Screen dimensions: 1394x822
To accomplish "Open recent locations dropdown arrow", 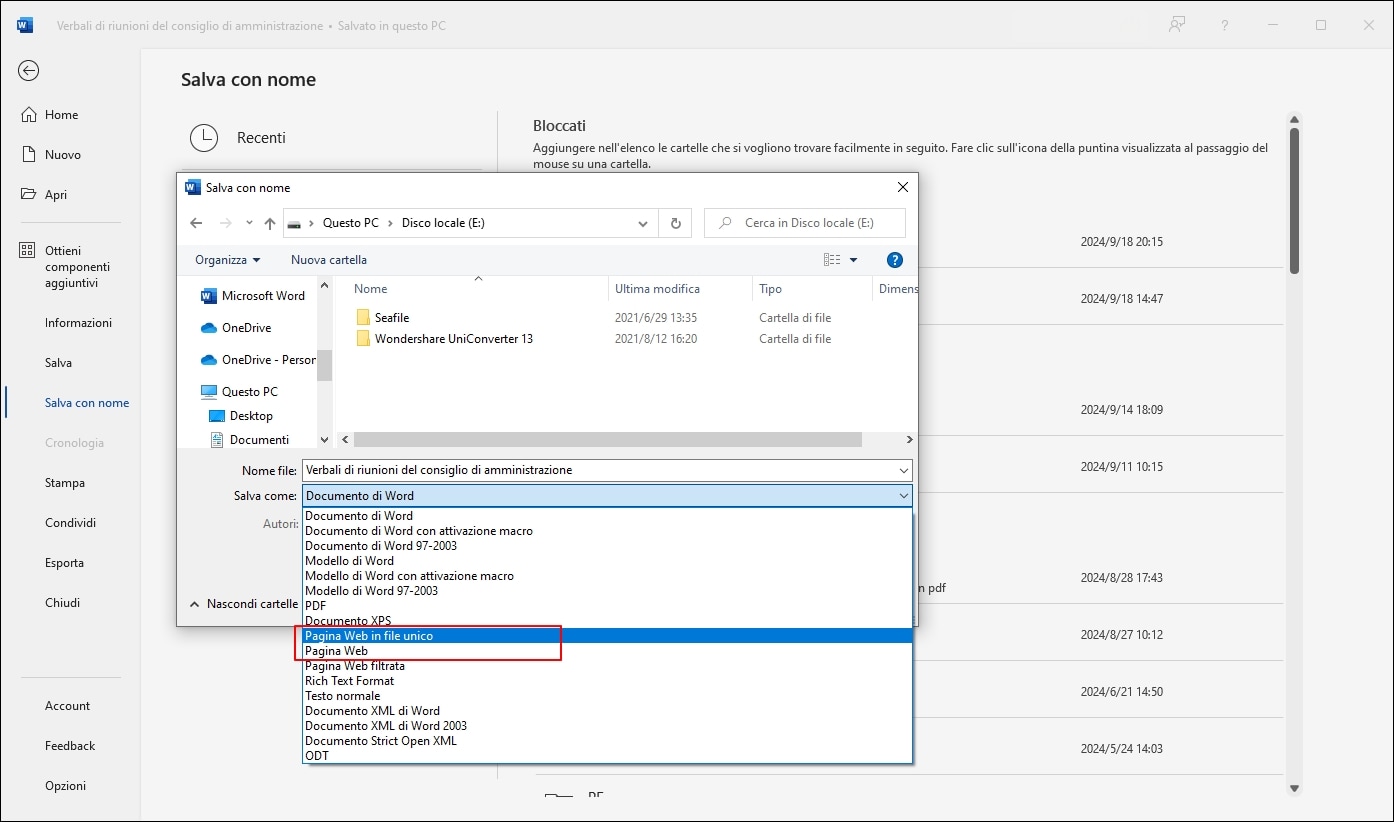I will coord(249,224).
